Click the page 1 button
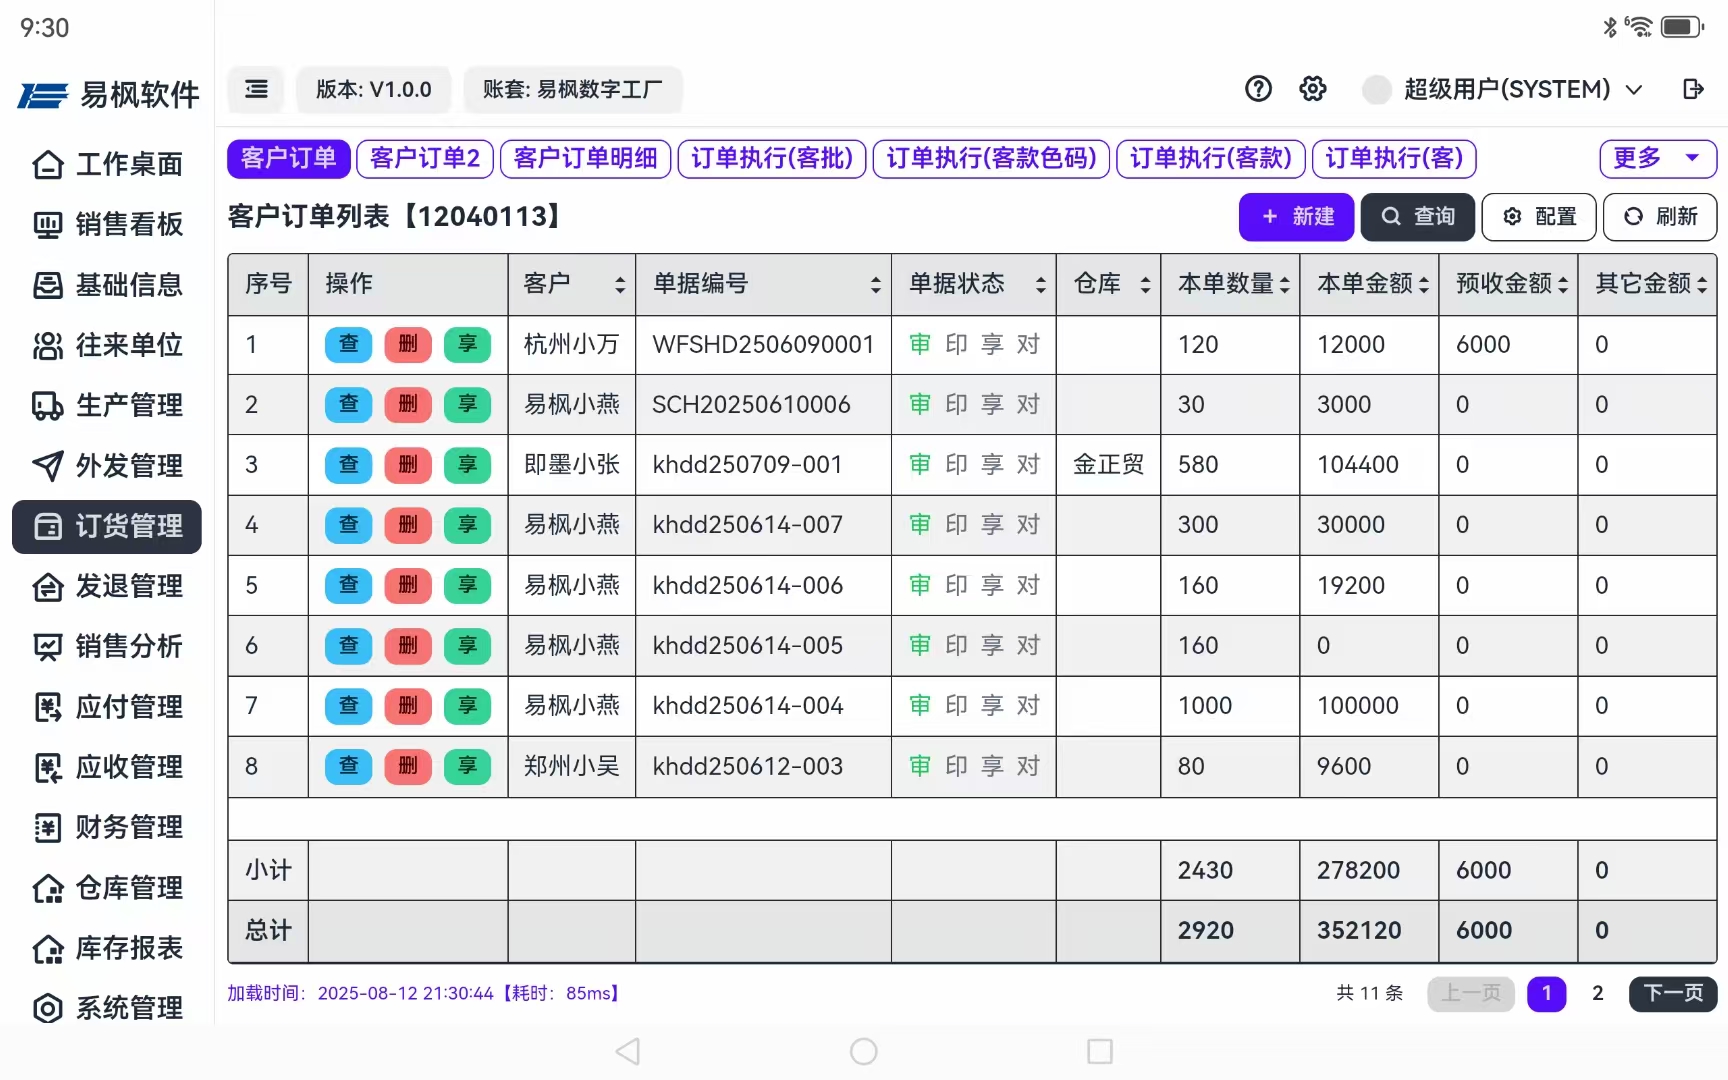The height and width of the screenshot is (1080, 1728). click(1547, 993)
